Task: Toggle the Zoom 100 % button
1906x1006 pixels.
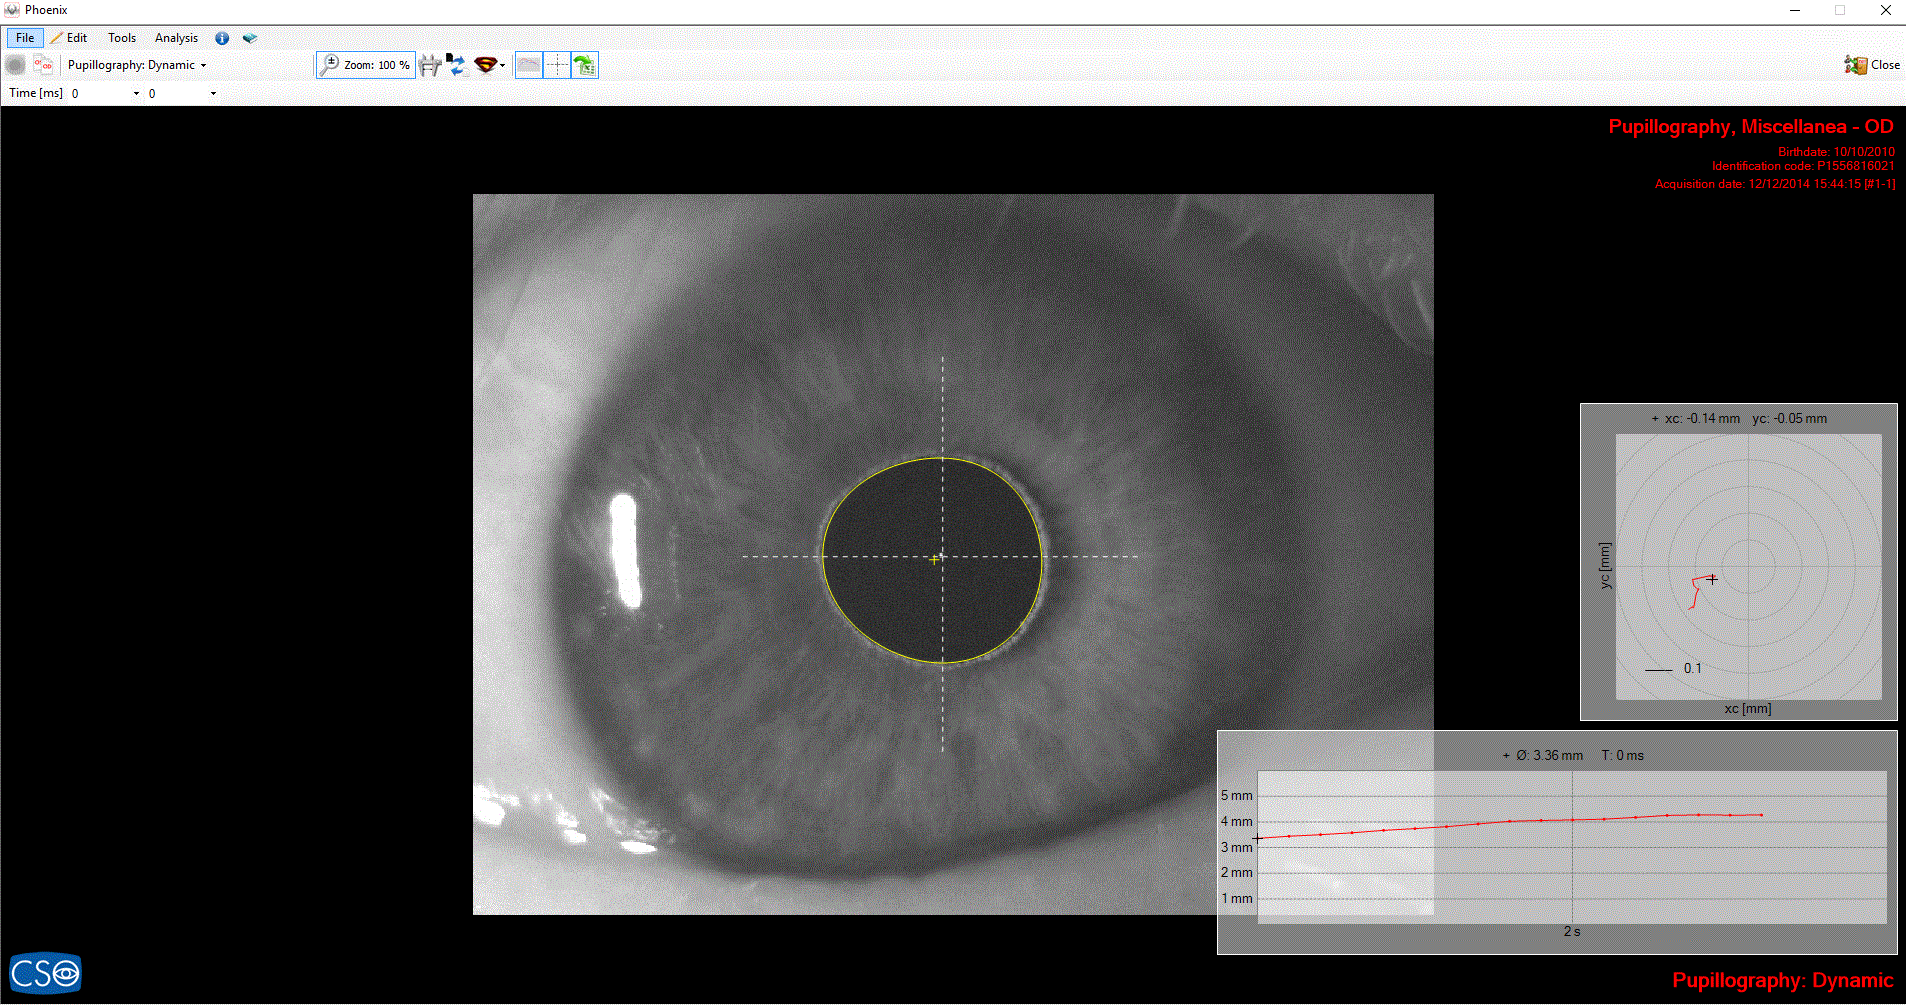Action: 366,65
